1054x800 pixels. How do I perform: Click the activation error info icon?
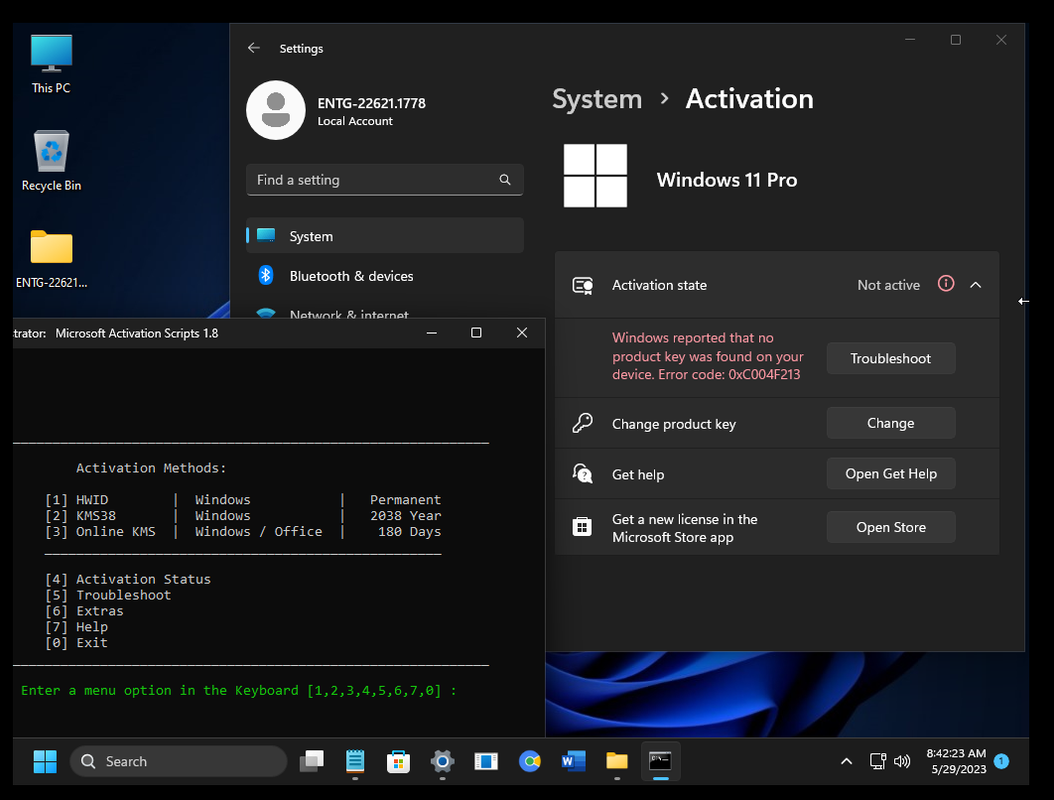[x=946, y=284]
